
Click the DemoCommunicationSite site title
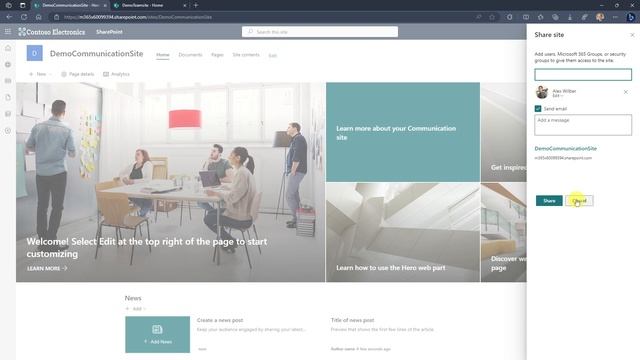(x=97, y=53)
